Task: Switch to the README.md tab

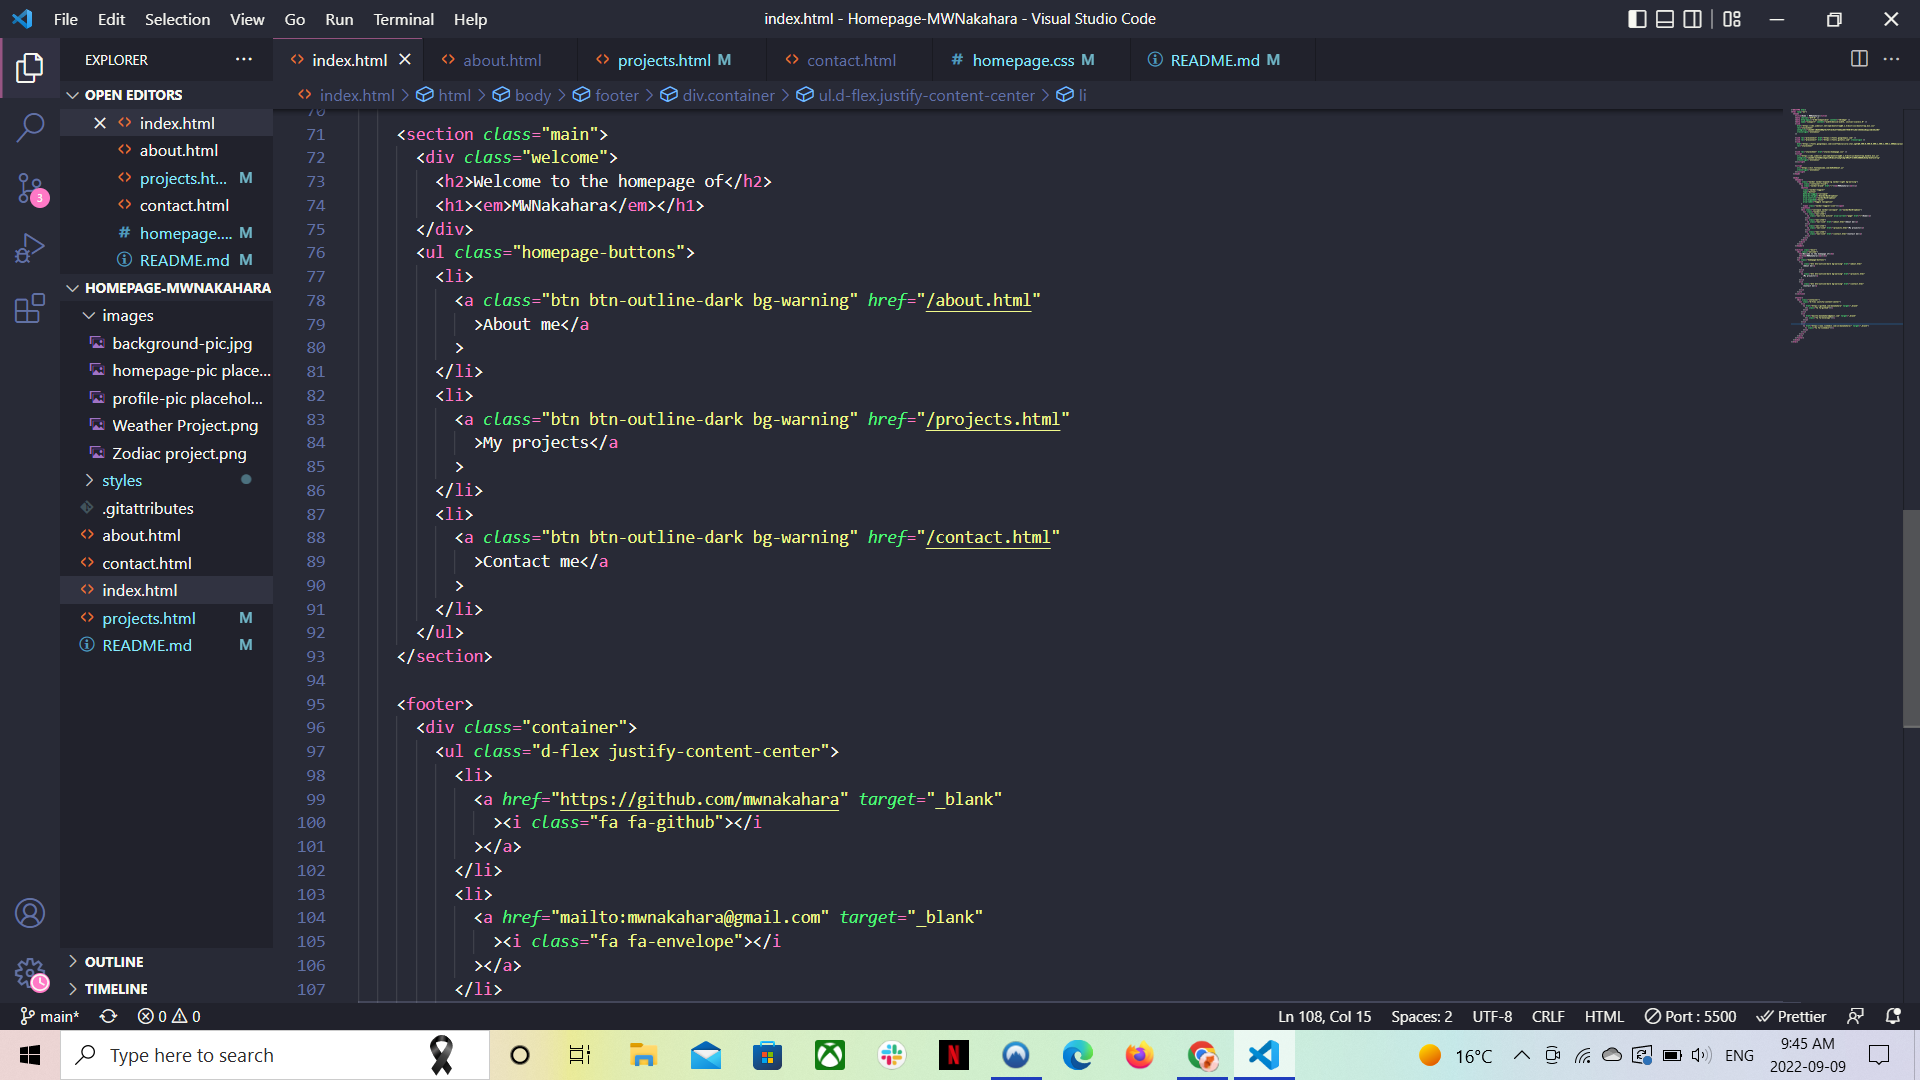Action: coord(1222,60)
